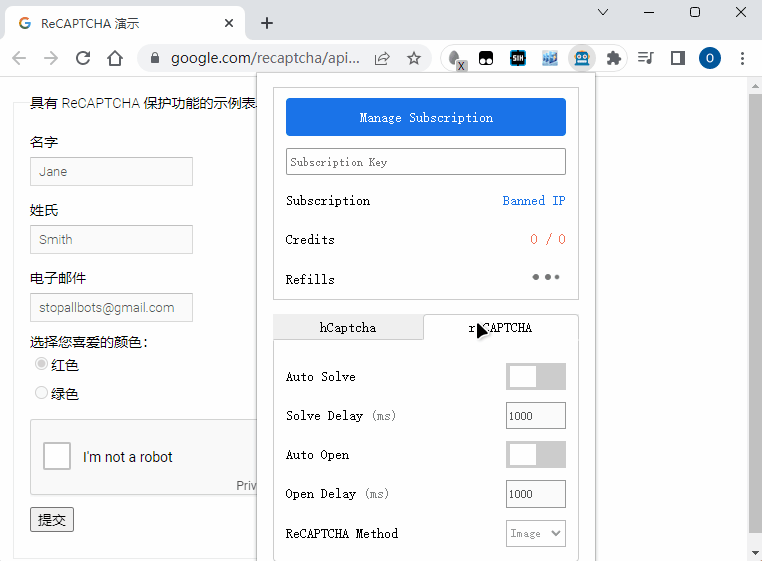The height and width of the screenshot is (561, 762).
Task: Open the profile avatar labeled O
Action: click(x=710, y=58)
